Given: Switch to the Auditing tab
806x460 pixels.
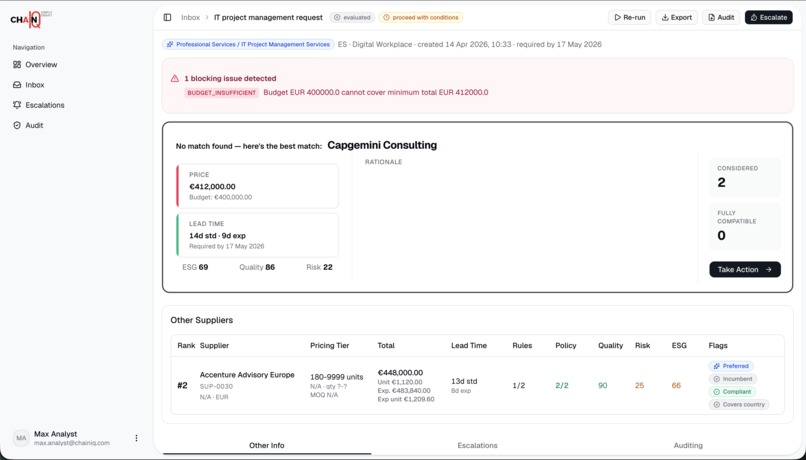Looking at the screenshot, I should pyautogui.click(x=688, y=446).
